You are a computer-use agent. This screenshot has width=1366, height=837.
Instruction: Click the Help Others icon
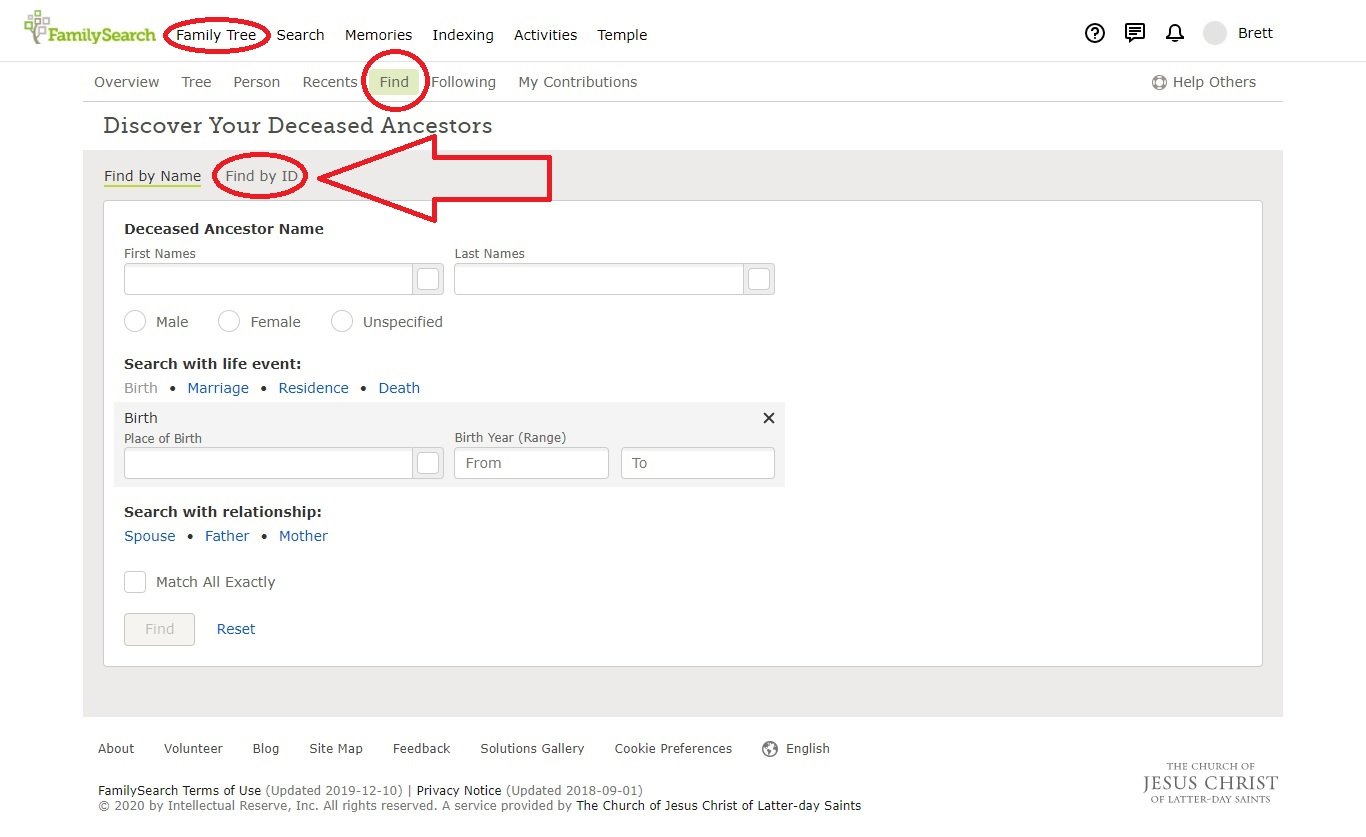(1160, 82)
